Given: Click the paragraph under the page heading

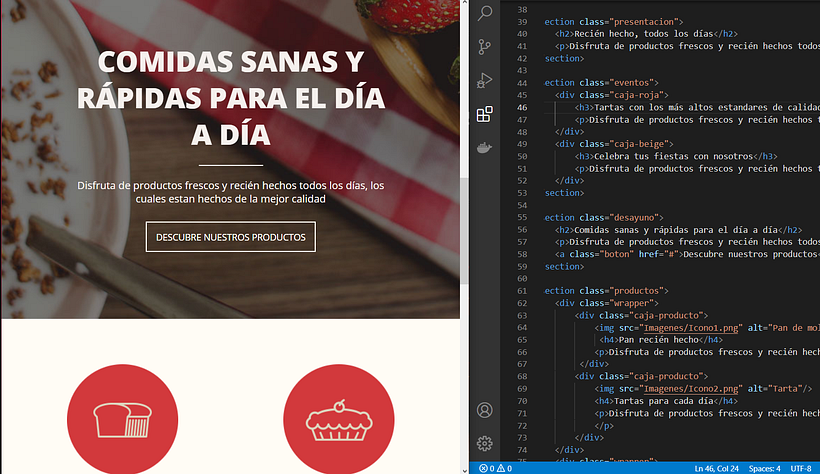Looking at the screenshot, I should pos(231,192).
